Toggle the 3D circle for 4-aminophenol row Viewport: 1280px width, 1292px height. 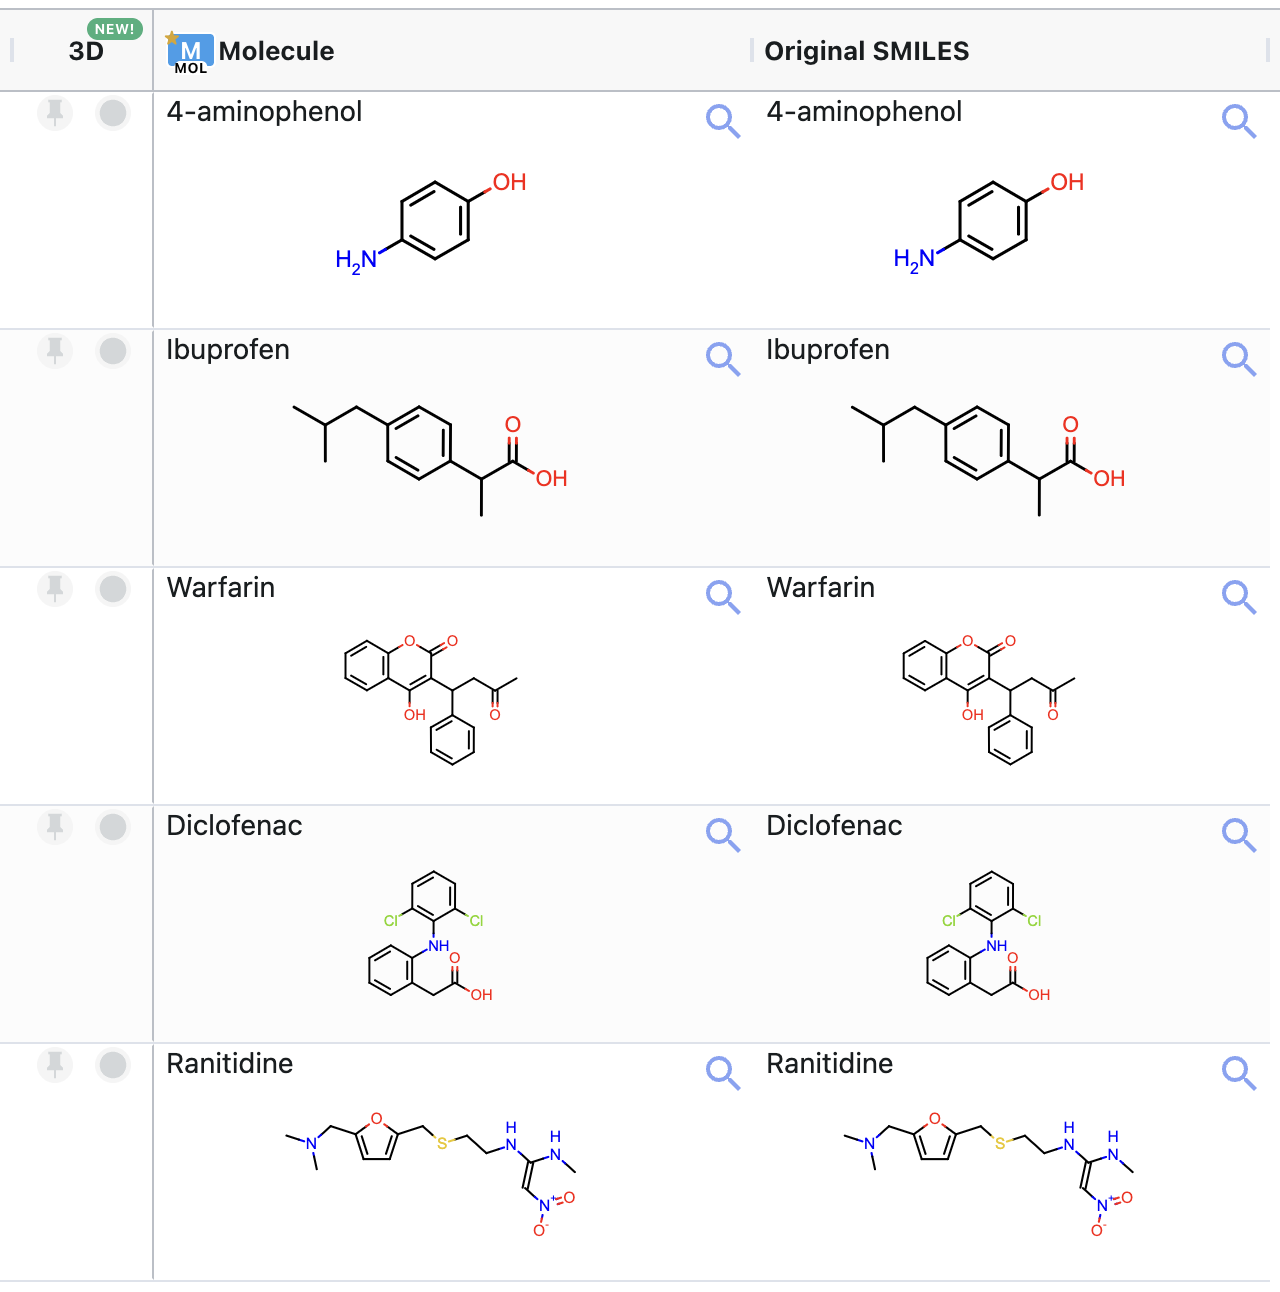tap(113, 113)
